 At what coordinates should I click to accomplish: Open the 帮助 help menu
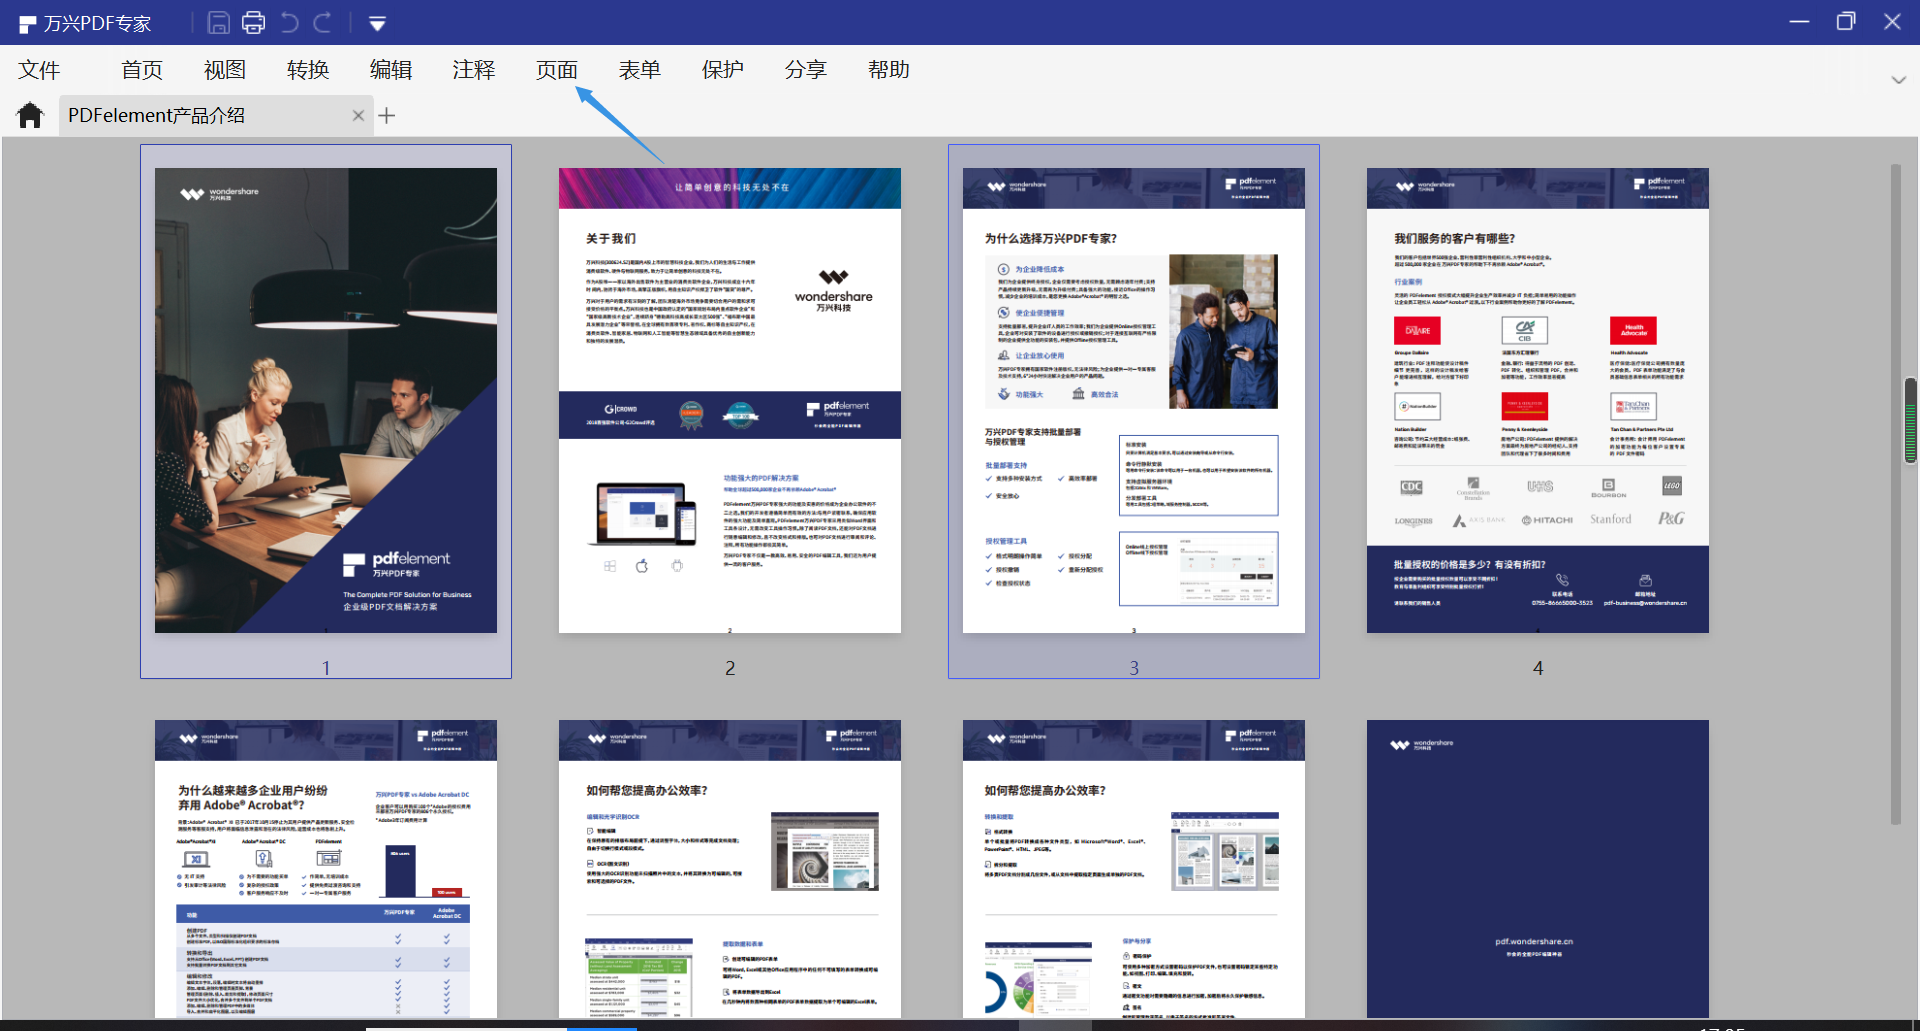click(x=888, y=69)
